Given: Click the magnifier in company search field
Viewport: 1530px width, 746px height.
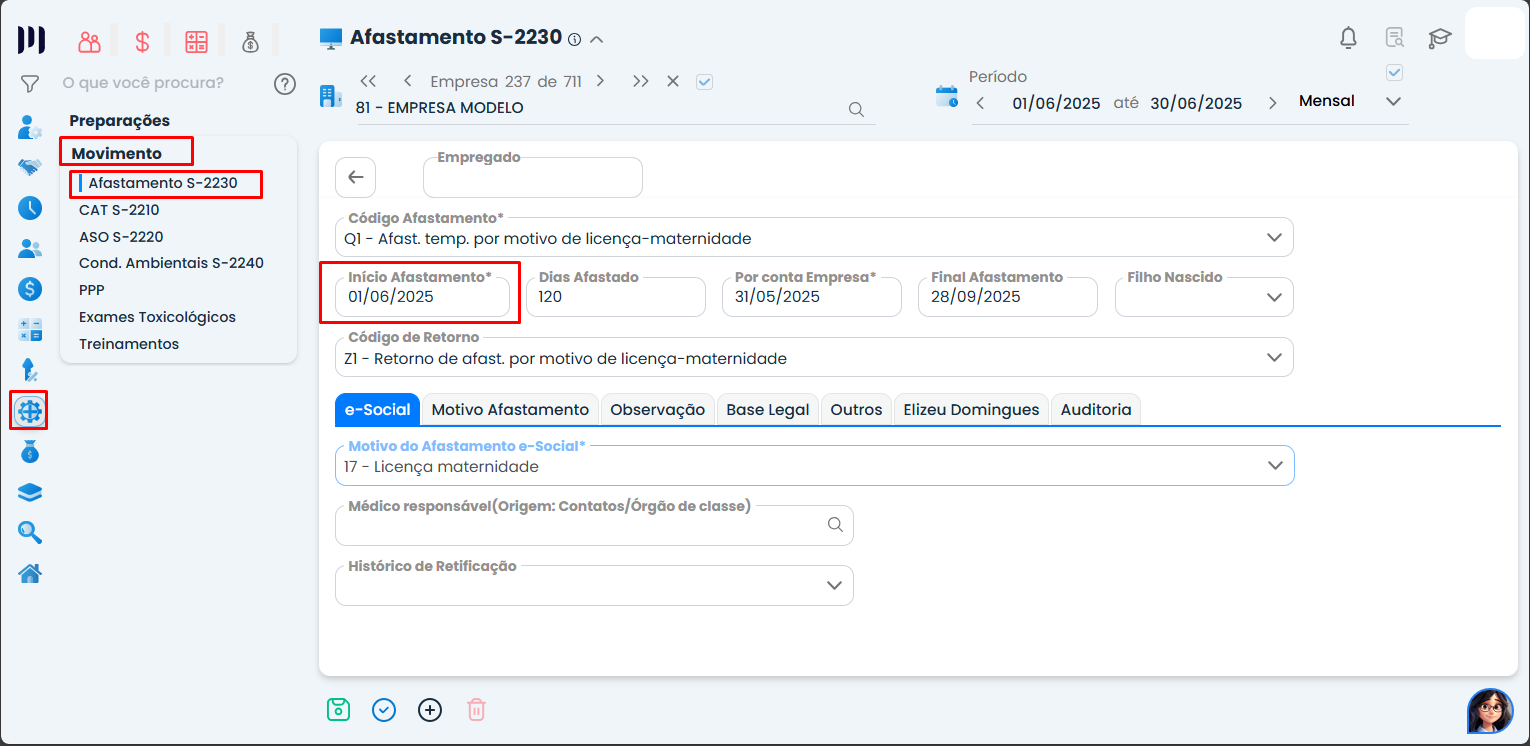Looking at the screenshot, I should (x=856, y=110).
